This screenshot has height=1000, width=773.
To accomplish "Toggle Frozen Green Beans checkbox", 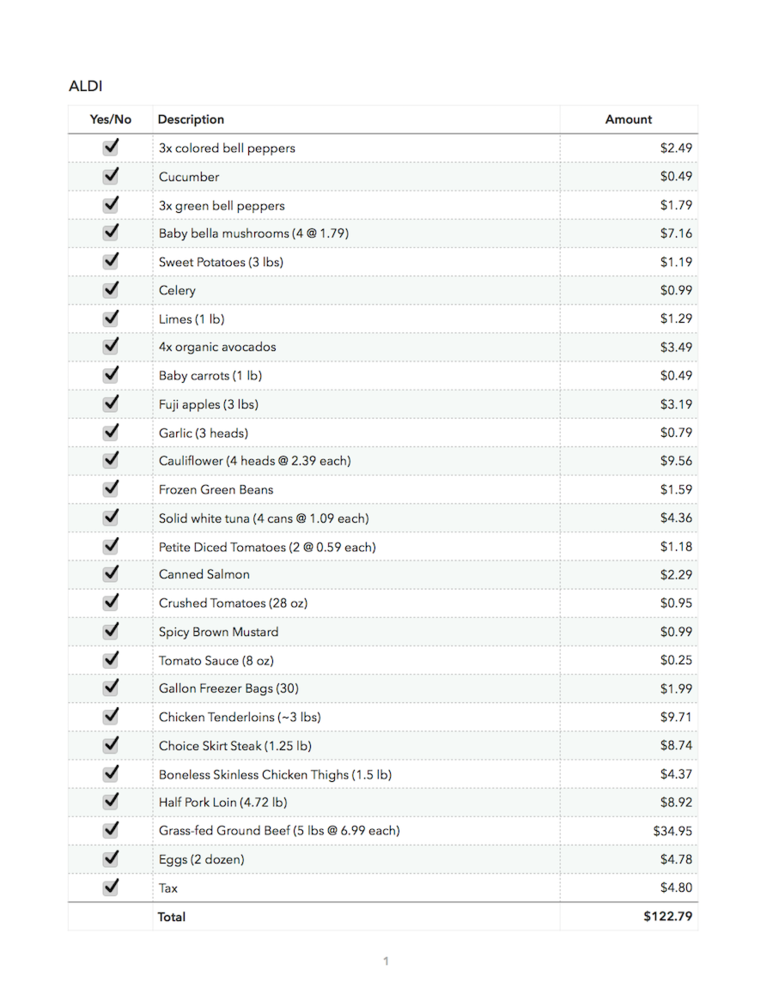I will pos(111,489).
